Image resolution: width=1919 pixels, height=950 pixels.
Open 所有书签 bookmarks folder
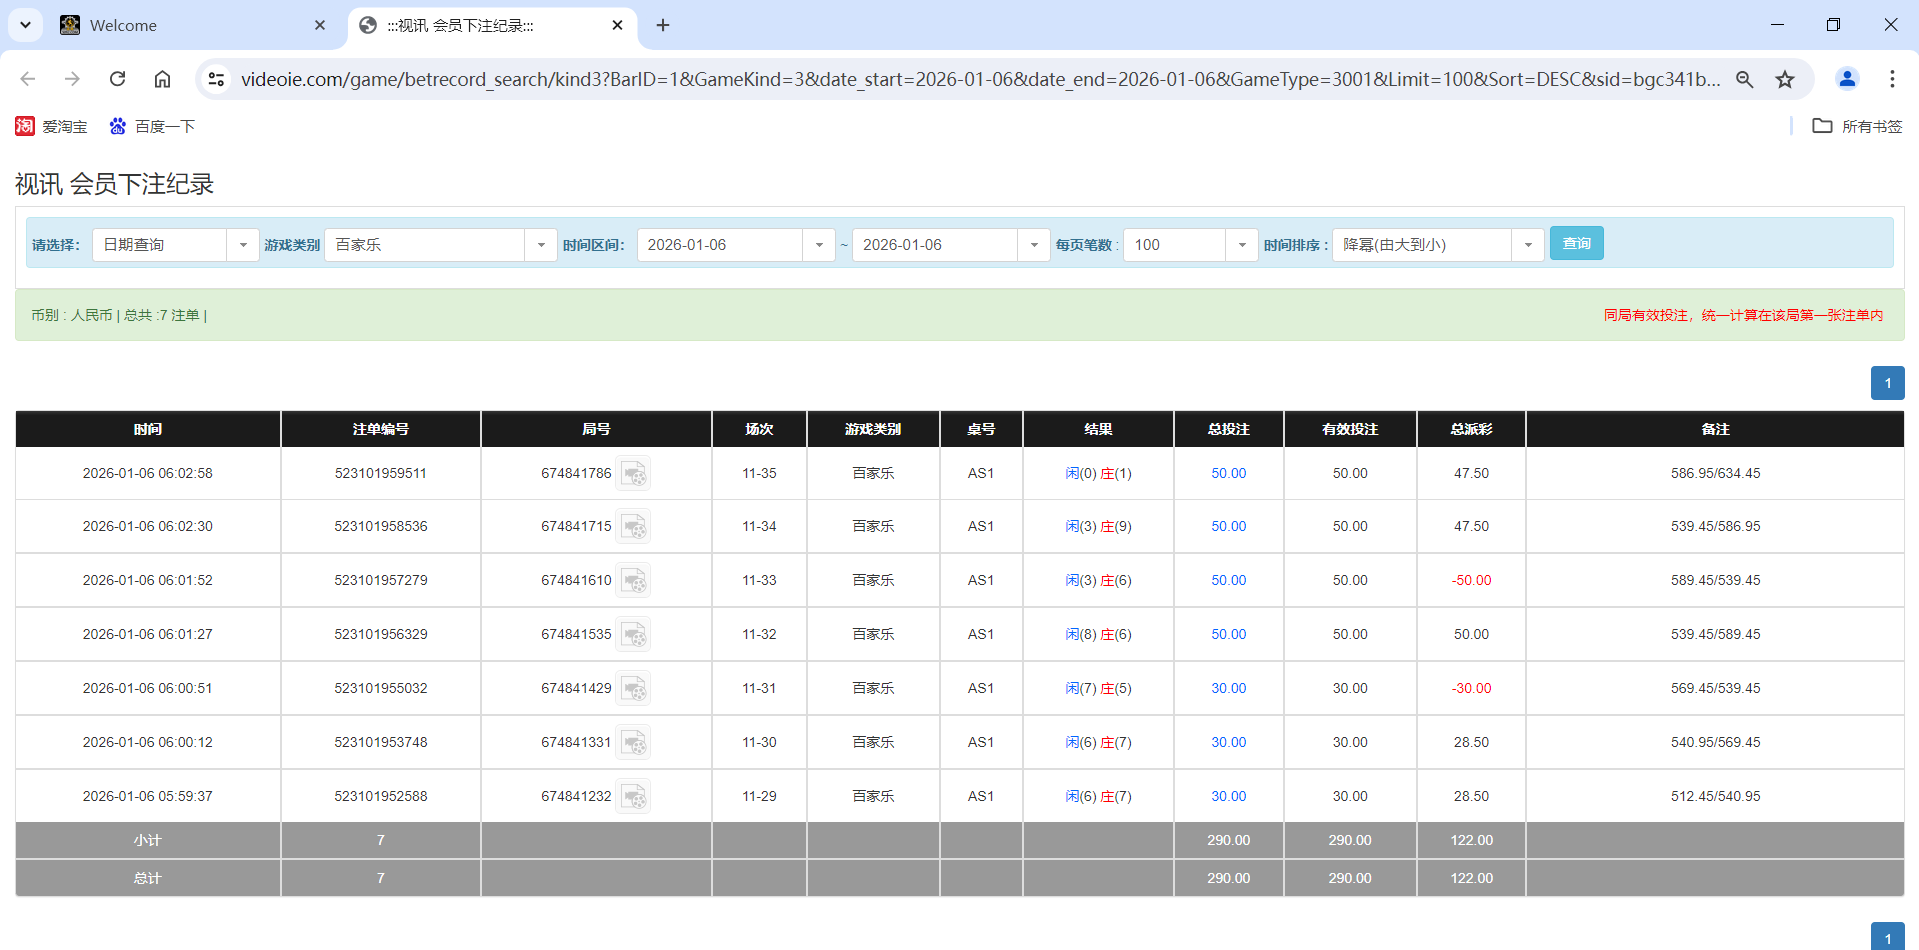pos(1855,126)
